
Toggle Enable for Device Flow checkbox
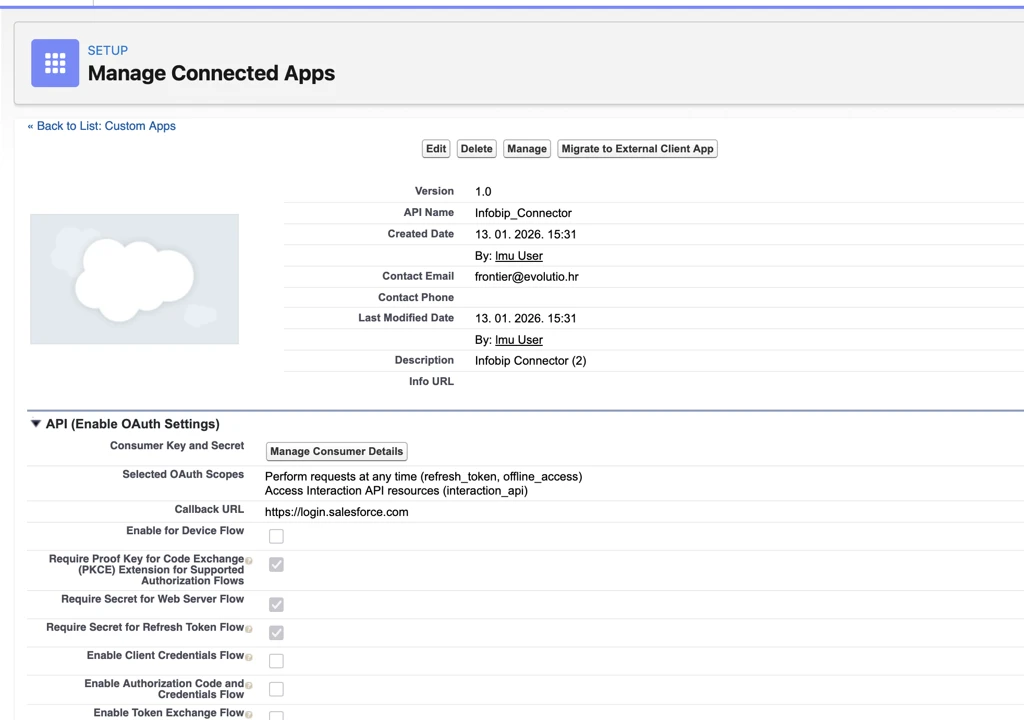point(276,536)
